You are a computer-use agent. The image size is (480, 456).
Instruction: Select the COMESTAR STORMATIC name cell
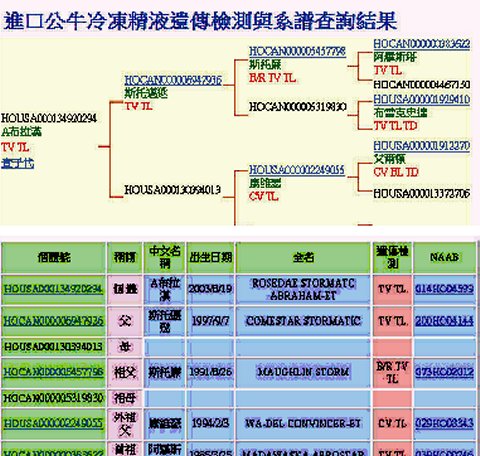pyautogui.click(x=303, y=321)
